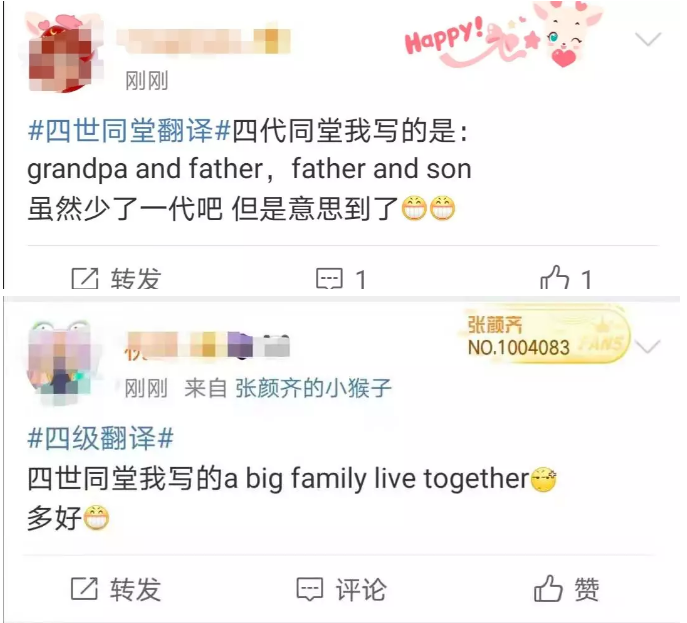Expand the second post's chevron menu
Viewport: 687px width, 623px height.
point(648,347)
